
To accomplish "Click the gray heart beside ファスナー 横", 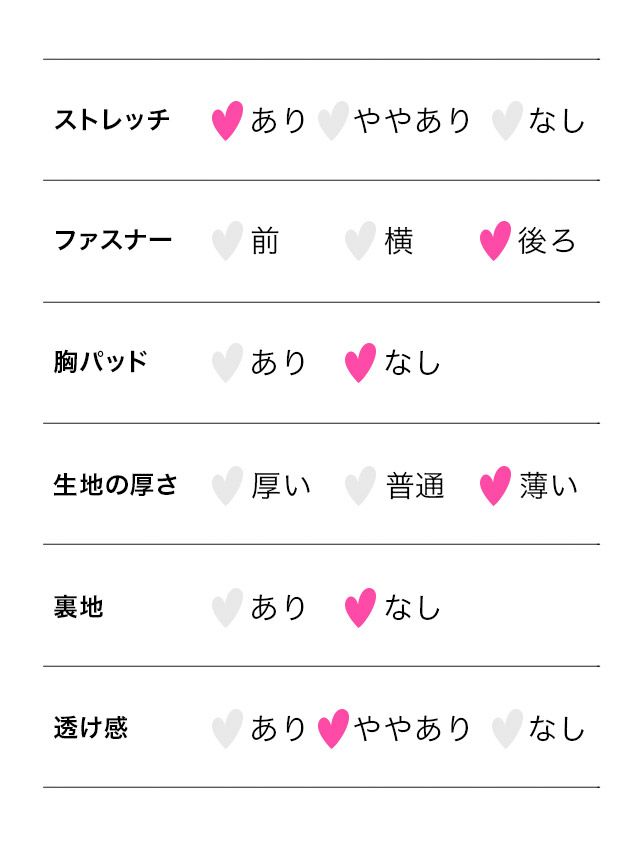I will (x=360, y=242).
